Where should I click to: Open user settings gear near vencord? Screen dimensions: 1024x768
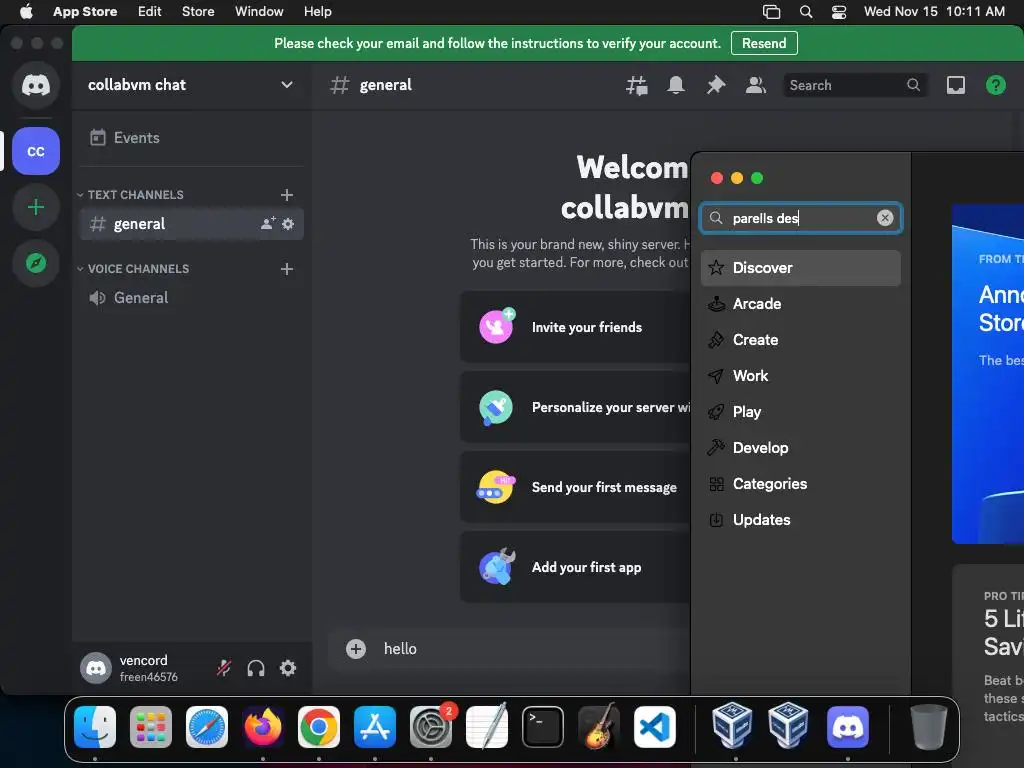[288, 668]
